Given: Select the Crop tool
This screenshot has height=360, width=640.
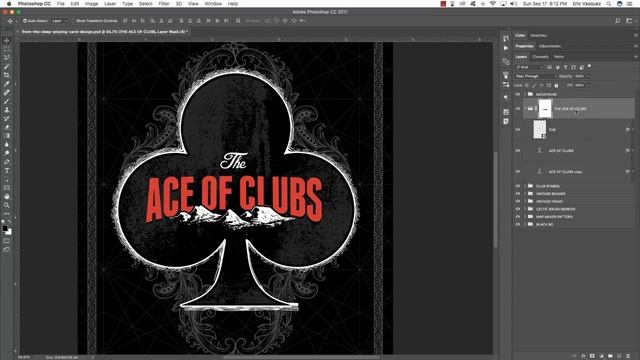Looking at the screenshot, I should (7, 75).
